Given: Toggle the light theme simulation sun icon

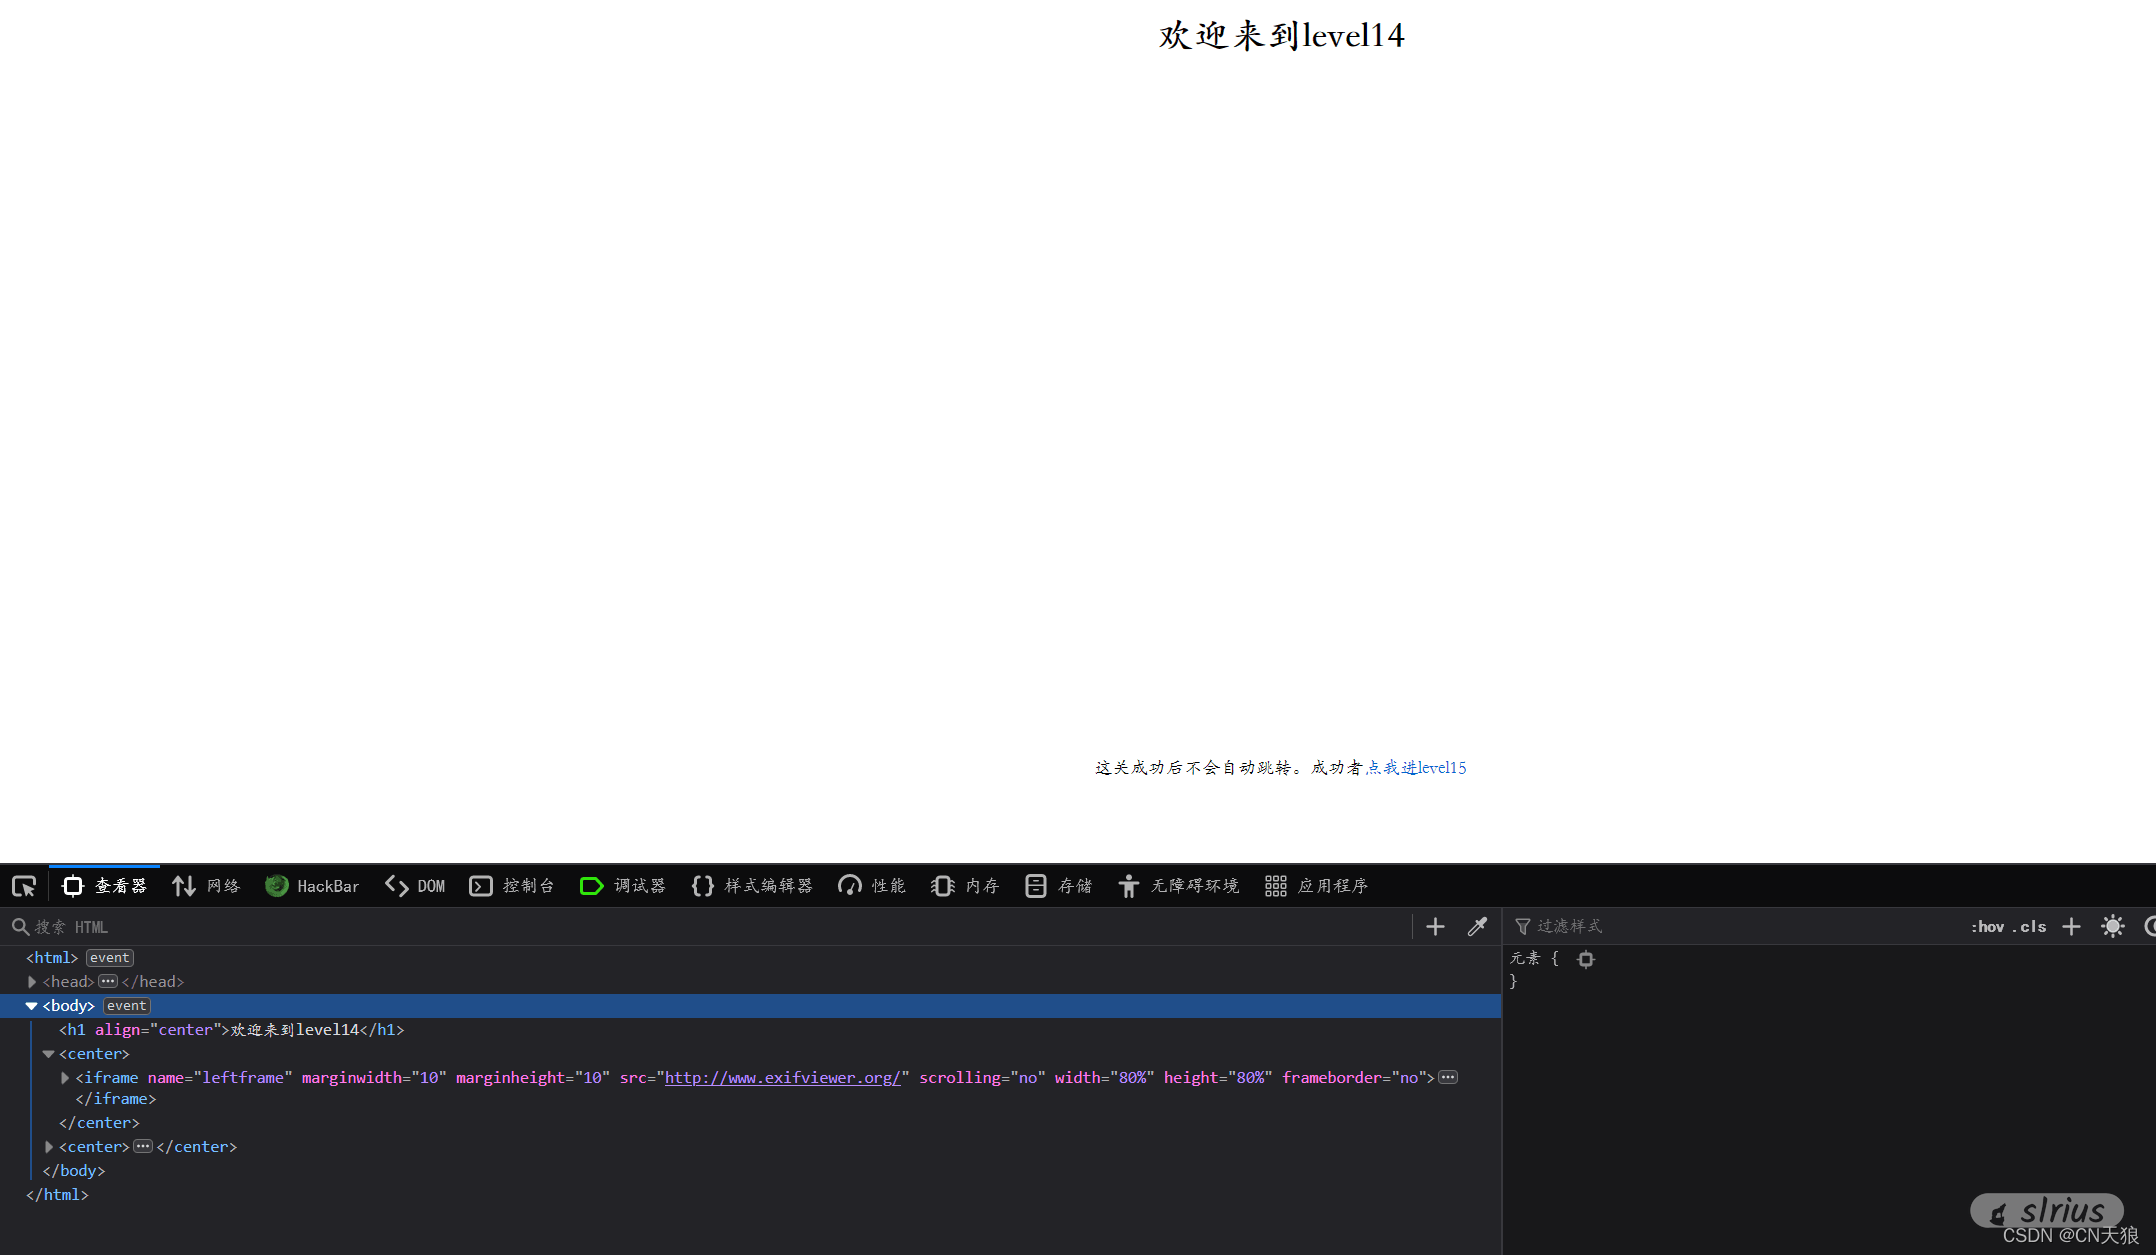Looking at the screenshot, I should [x=2112, y=926].
